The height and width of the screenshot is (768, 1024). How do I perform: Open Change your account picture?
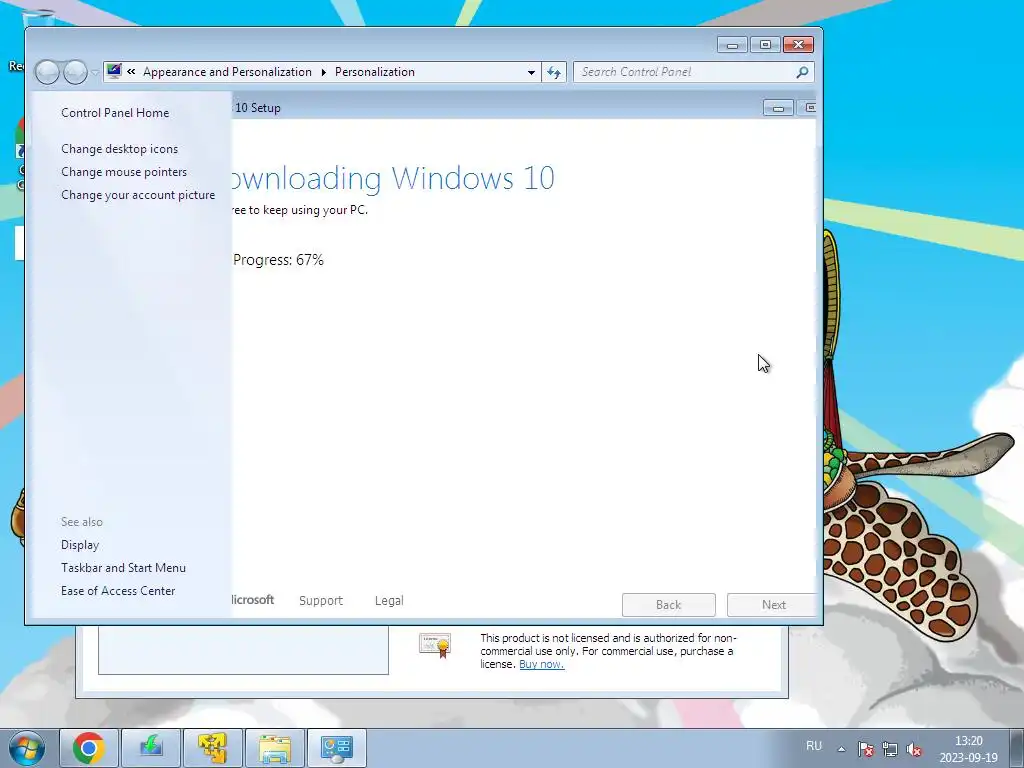pos(138,195)
